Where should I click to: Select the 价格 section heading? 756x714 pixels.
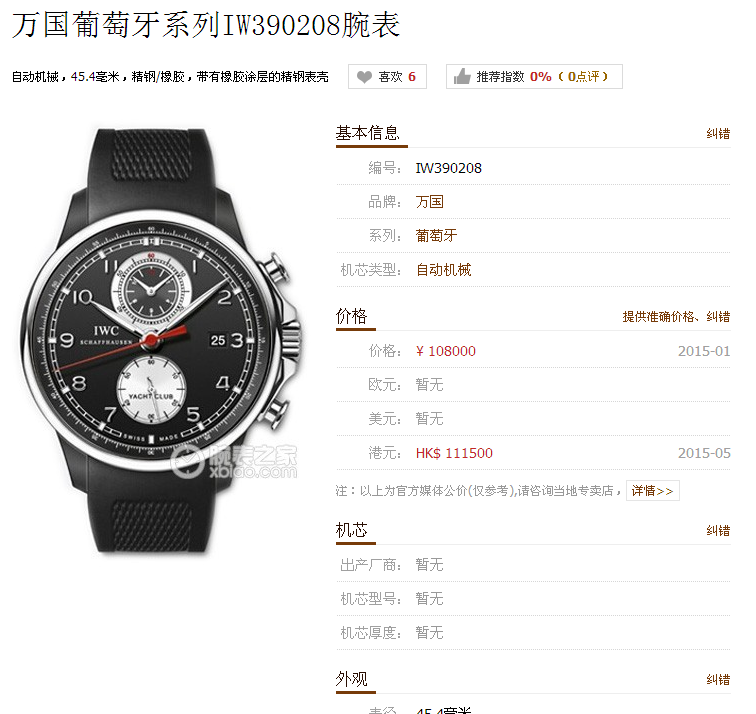[351, 316]
